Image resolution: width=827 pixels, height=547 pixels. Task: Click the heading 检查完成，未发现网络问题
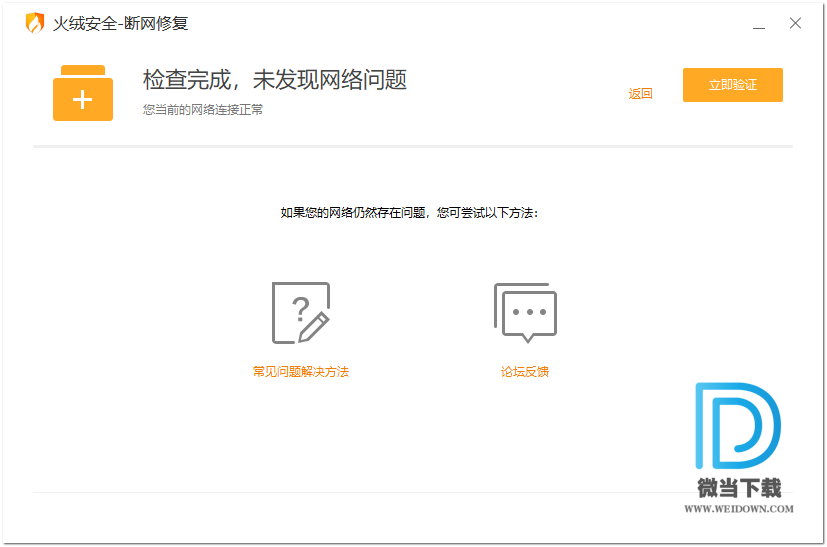(x=274, y=80)
